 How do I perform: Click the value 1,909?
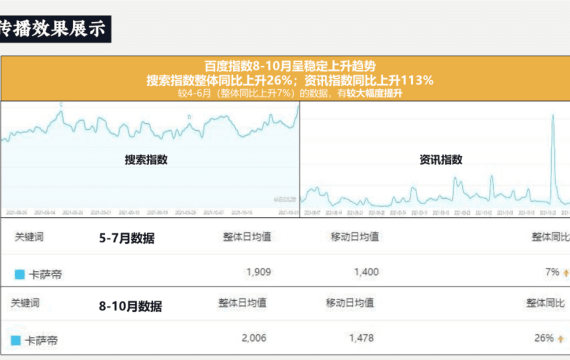[259, 272]
